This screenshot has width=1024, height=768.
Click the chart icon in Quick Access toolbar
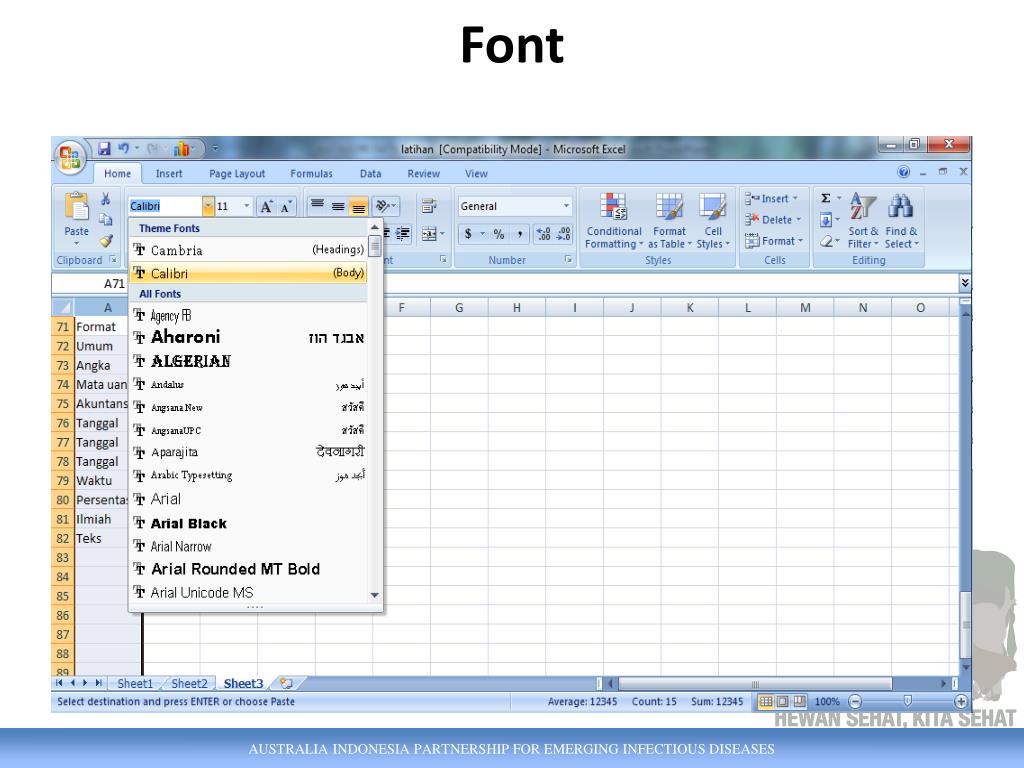tap(181, 149)
